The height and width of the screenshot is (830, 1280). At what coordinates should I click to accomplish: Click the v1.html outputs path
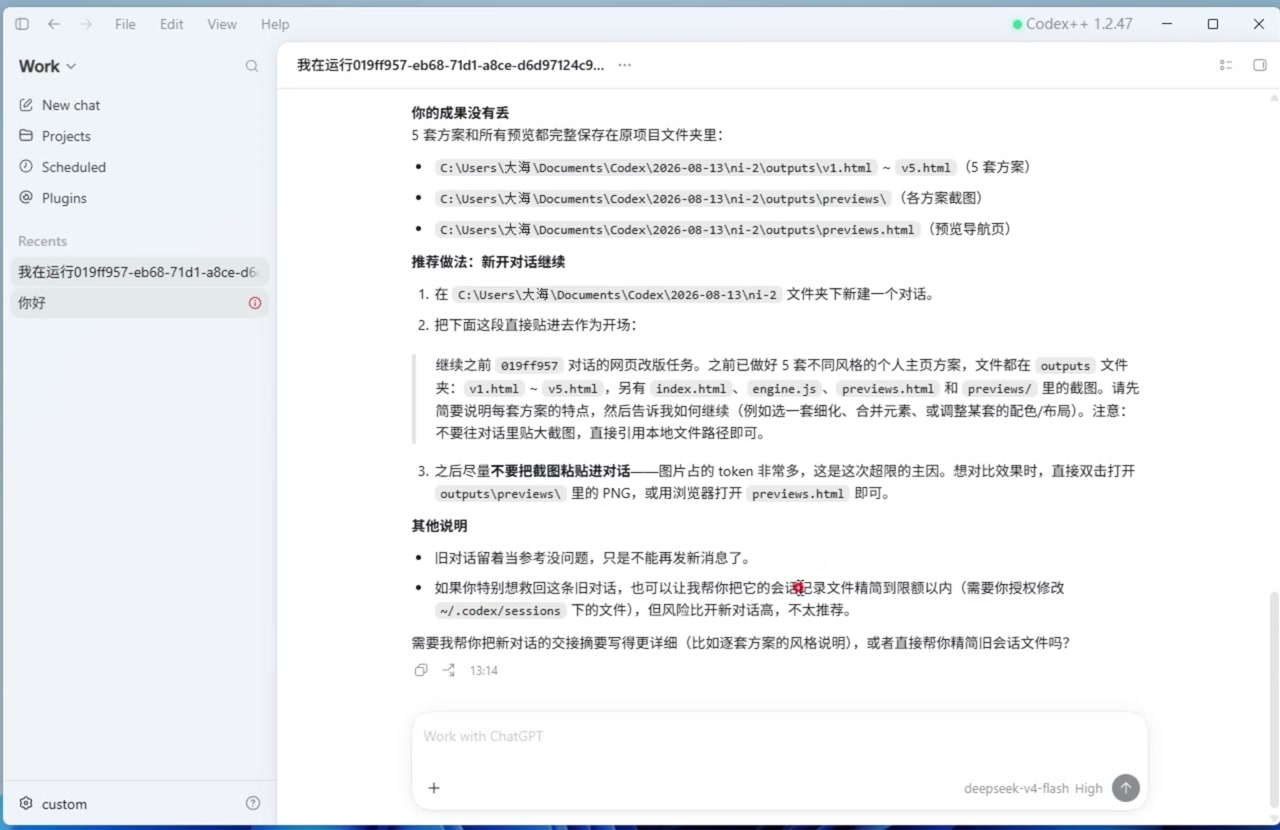(656, 168)
